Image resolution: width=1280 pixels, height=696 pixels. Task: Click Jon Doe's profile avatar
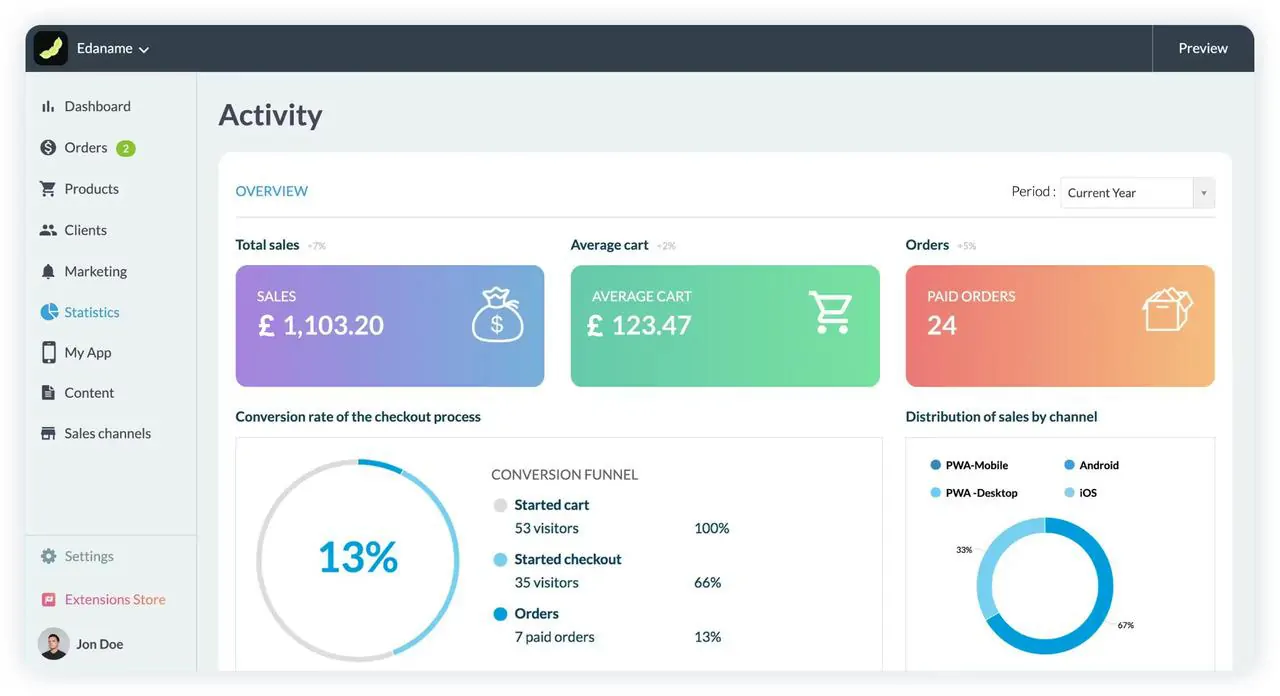point(53,644)
